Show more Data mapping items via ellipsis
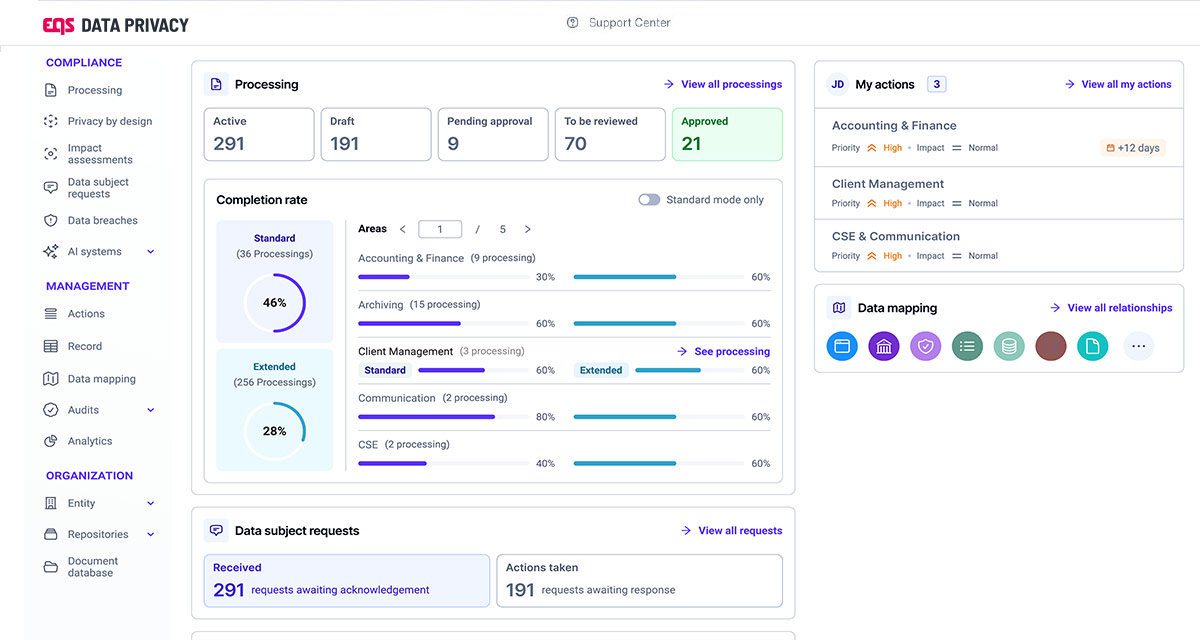This screenshot has height=640, width=1200. pos(1138,347)
